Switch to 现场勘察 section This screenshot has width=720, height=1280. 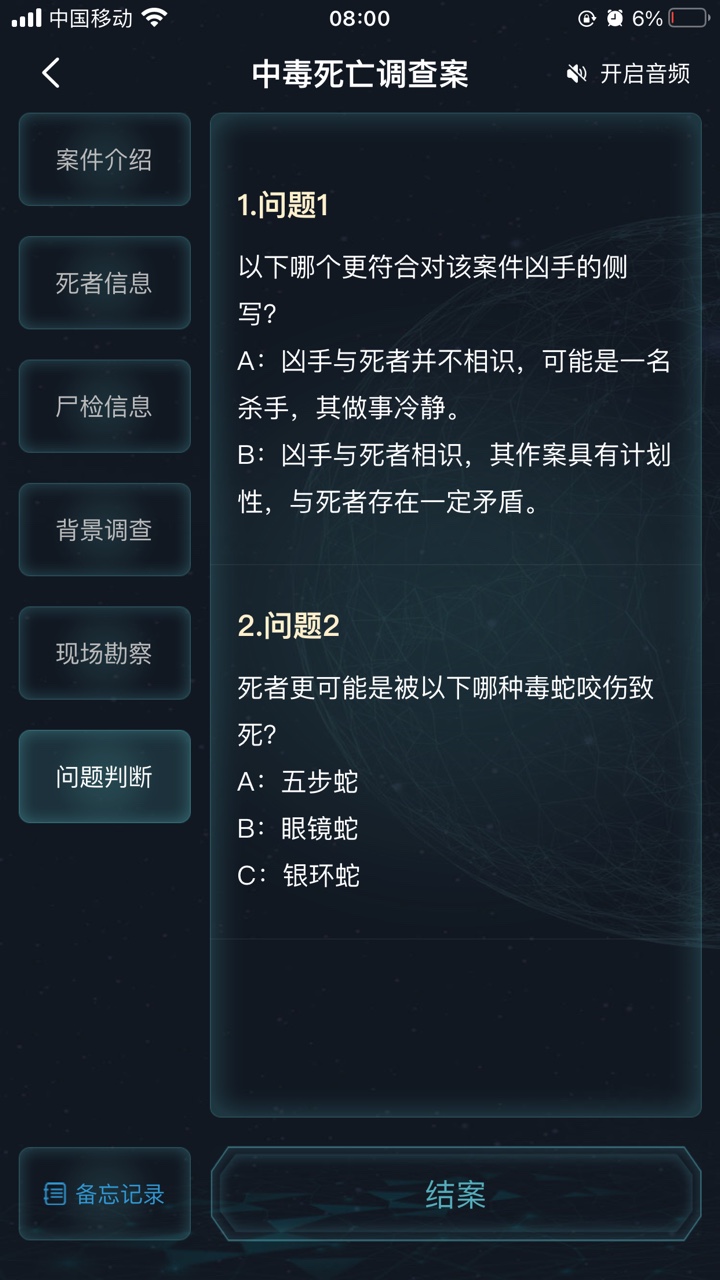[x=104, y=653]
